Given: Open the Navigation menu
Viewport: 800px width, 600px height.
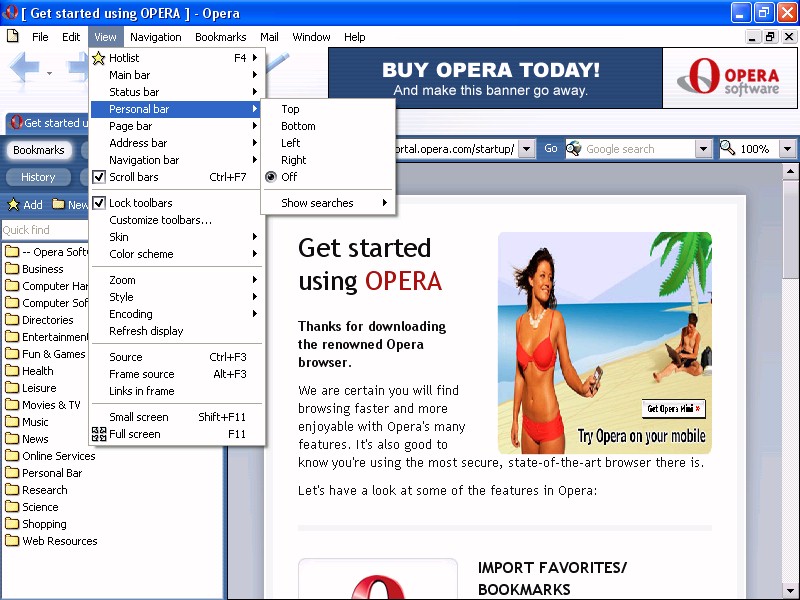Looking at the screenshot, I should coord(156,37).
